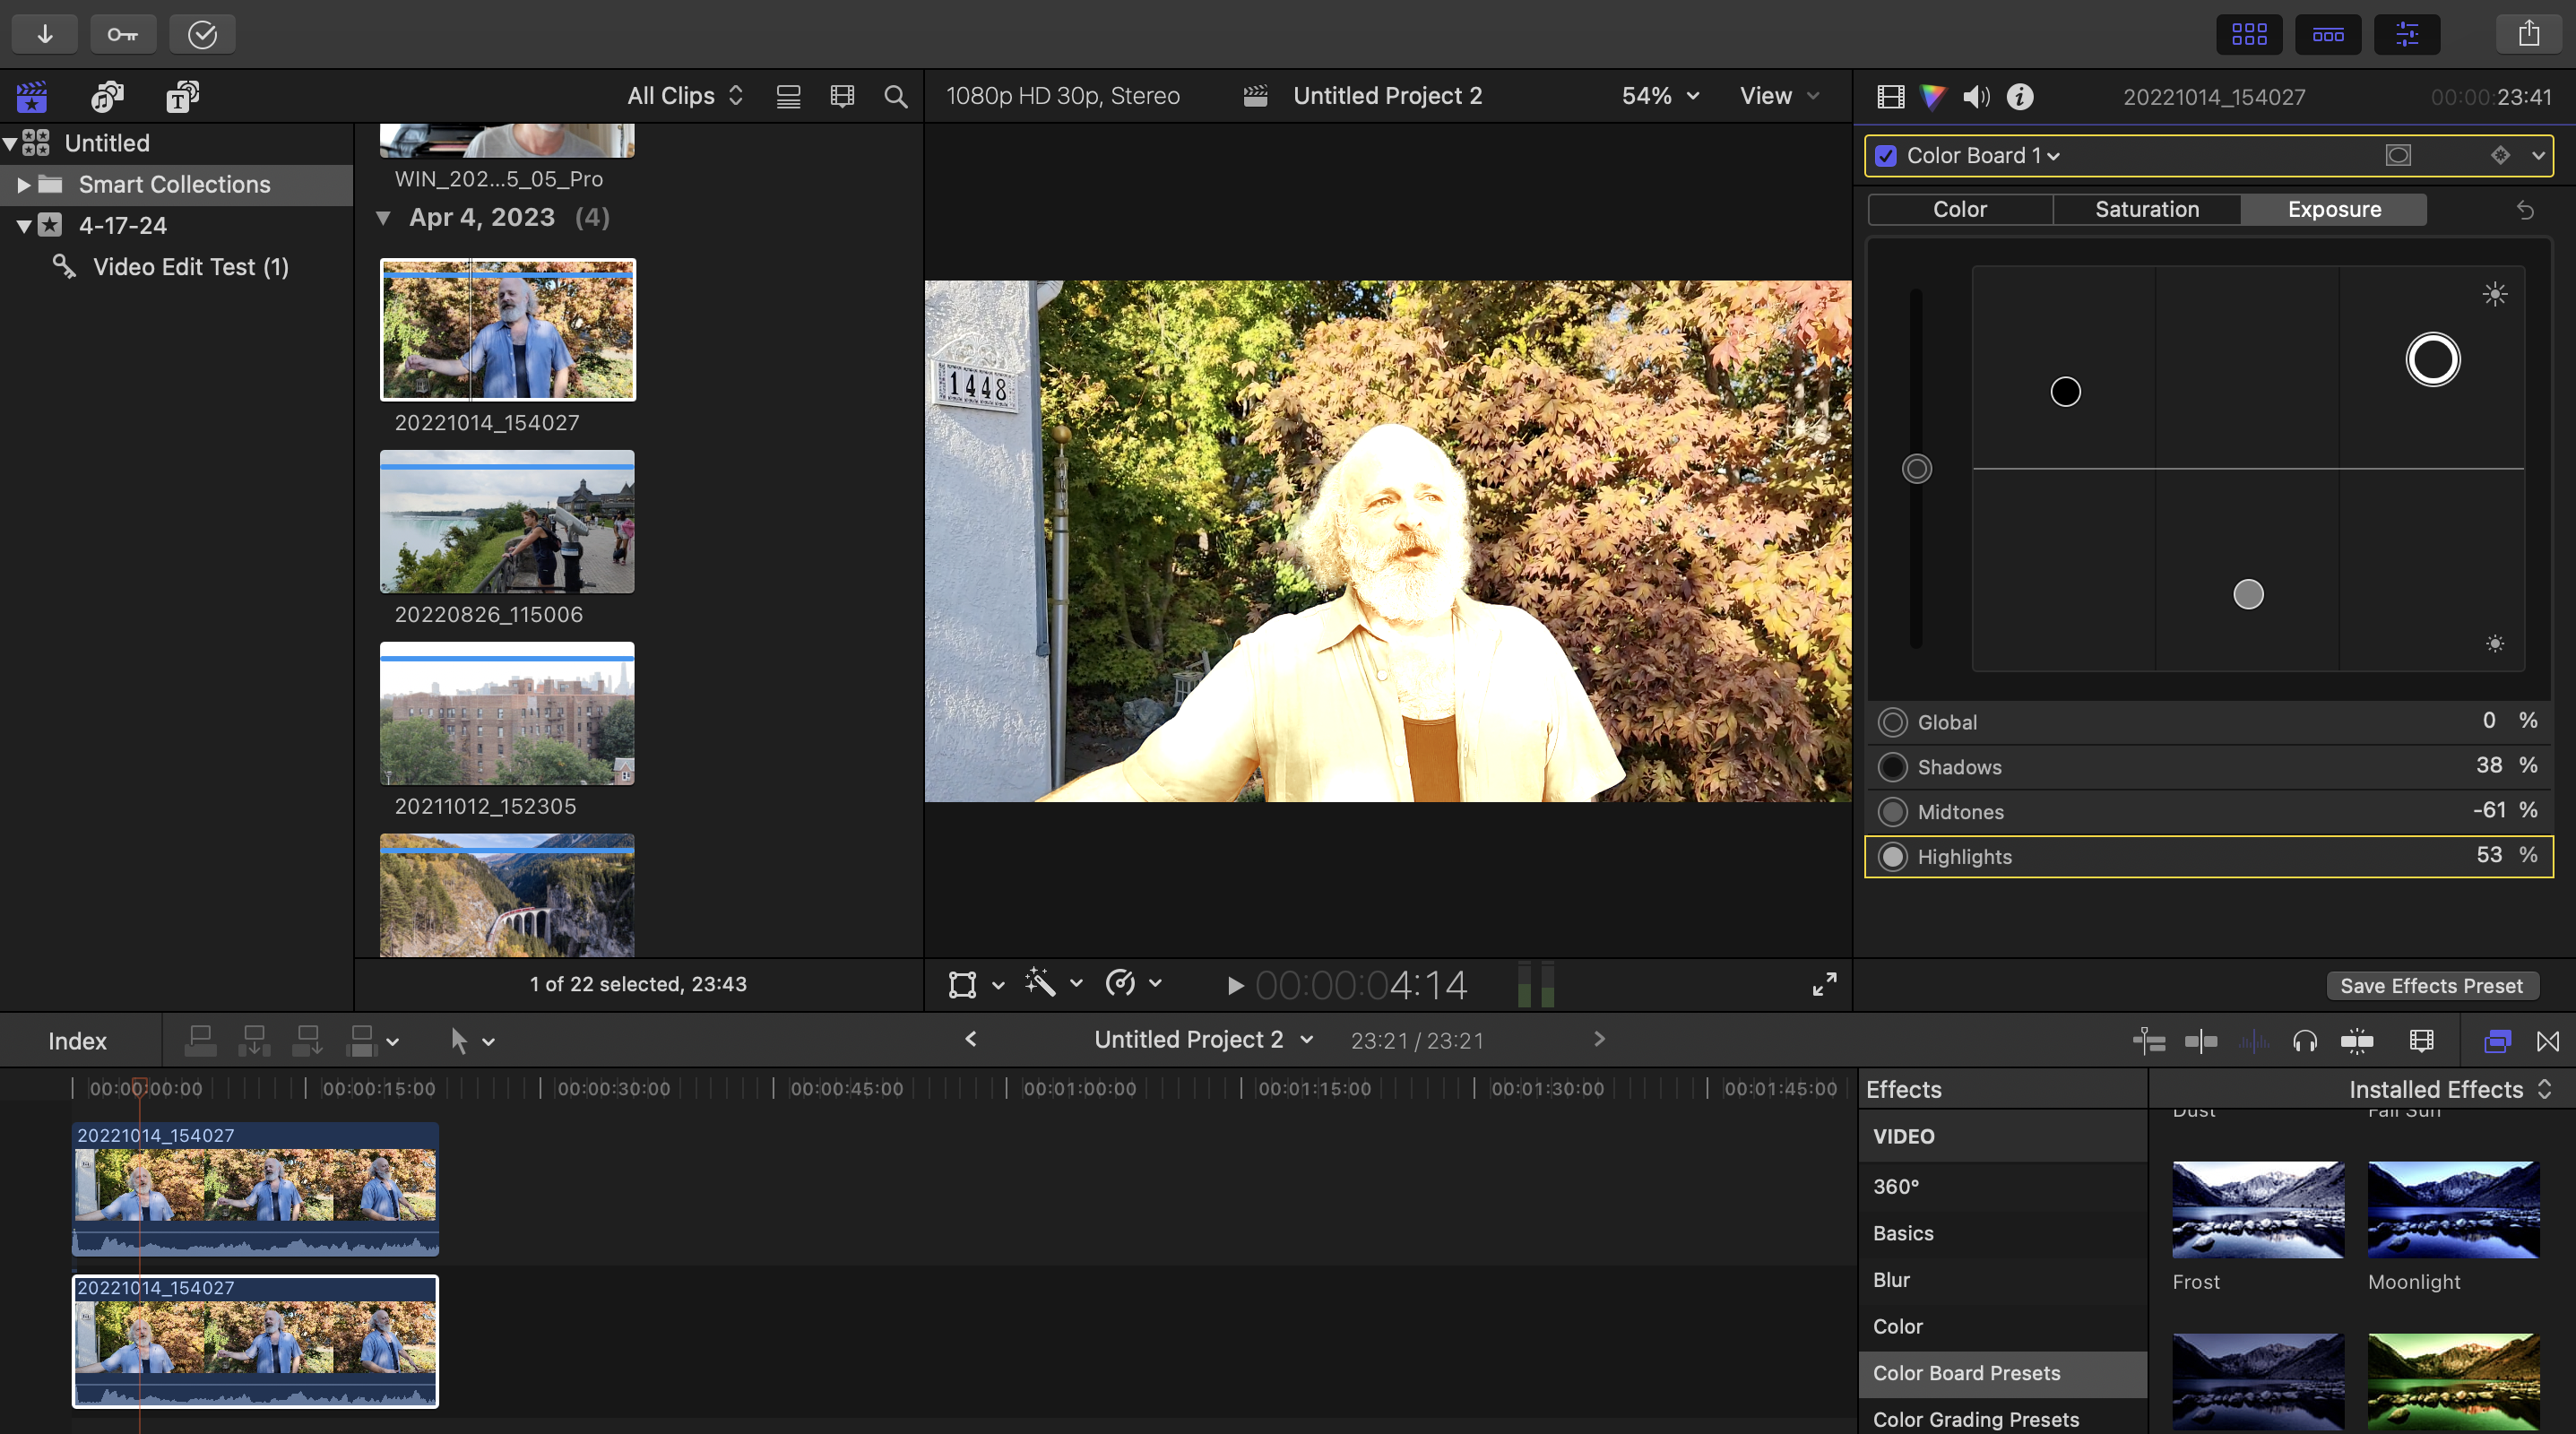Switch to the Saturation tab

tap(2146, 209)
